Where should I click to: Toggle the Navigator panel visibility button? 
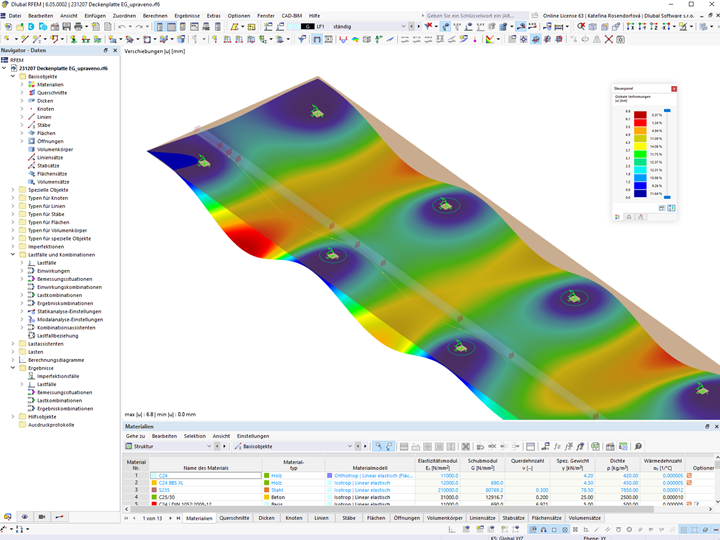pos(159,27)
